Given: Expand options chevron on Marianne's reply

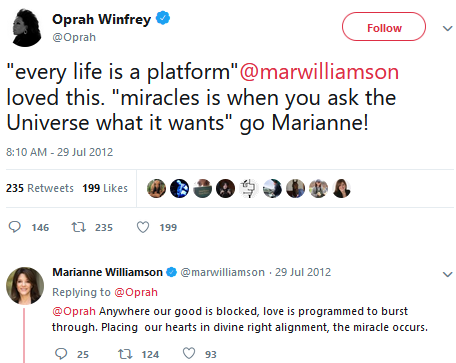Looking at the screenshot, I should coord(447,274).
